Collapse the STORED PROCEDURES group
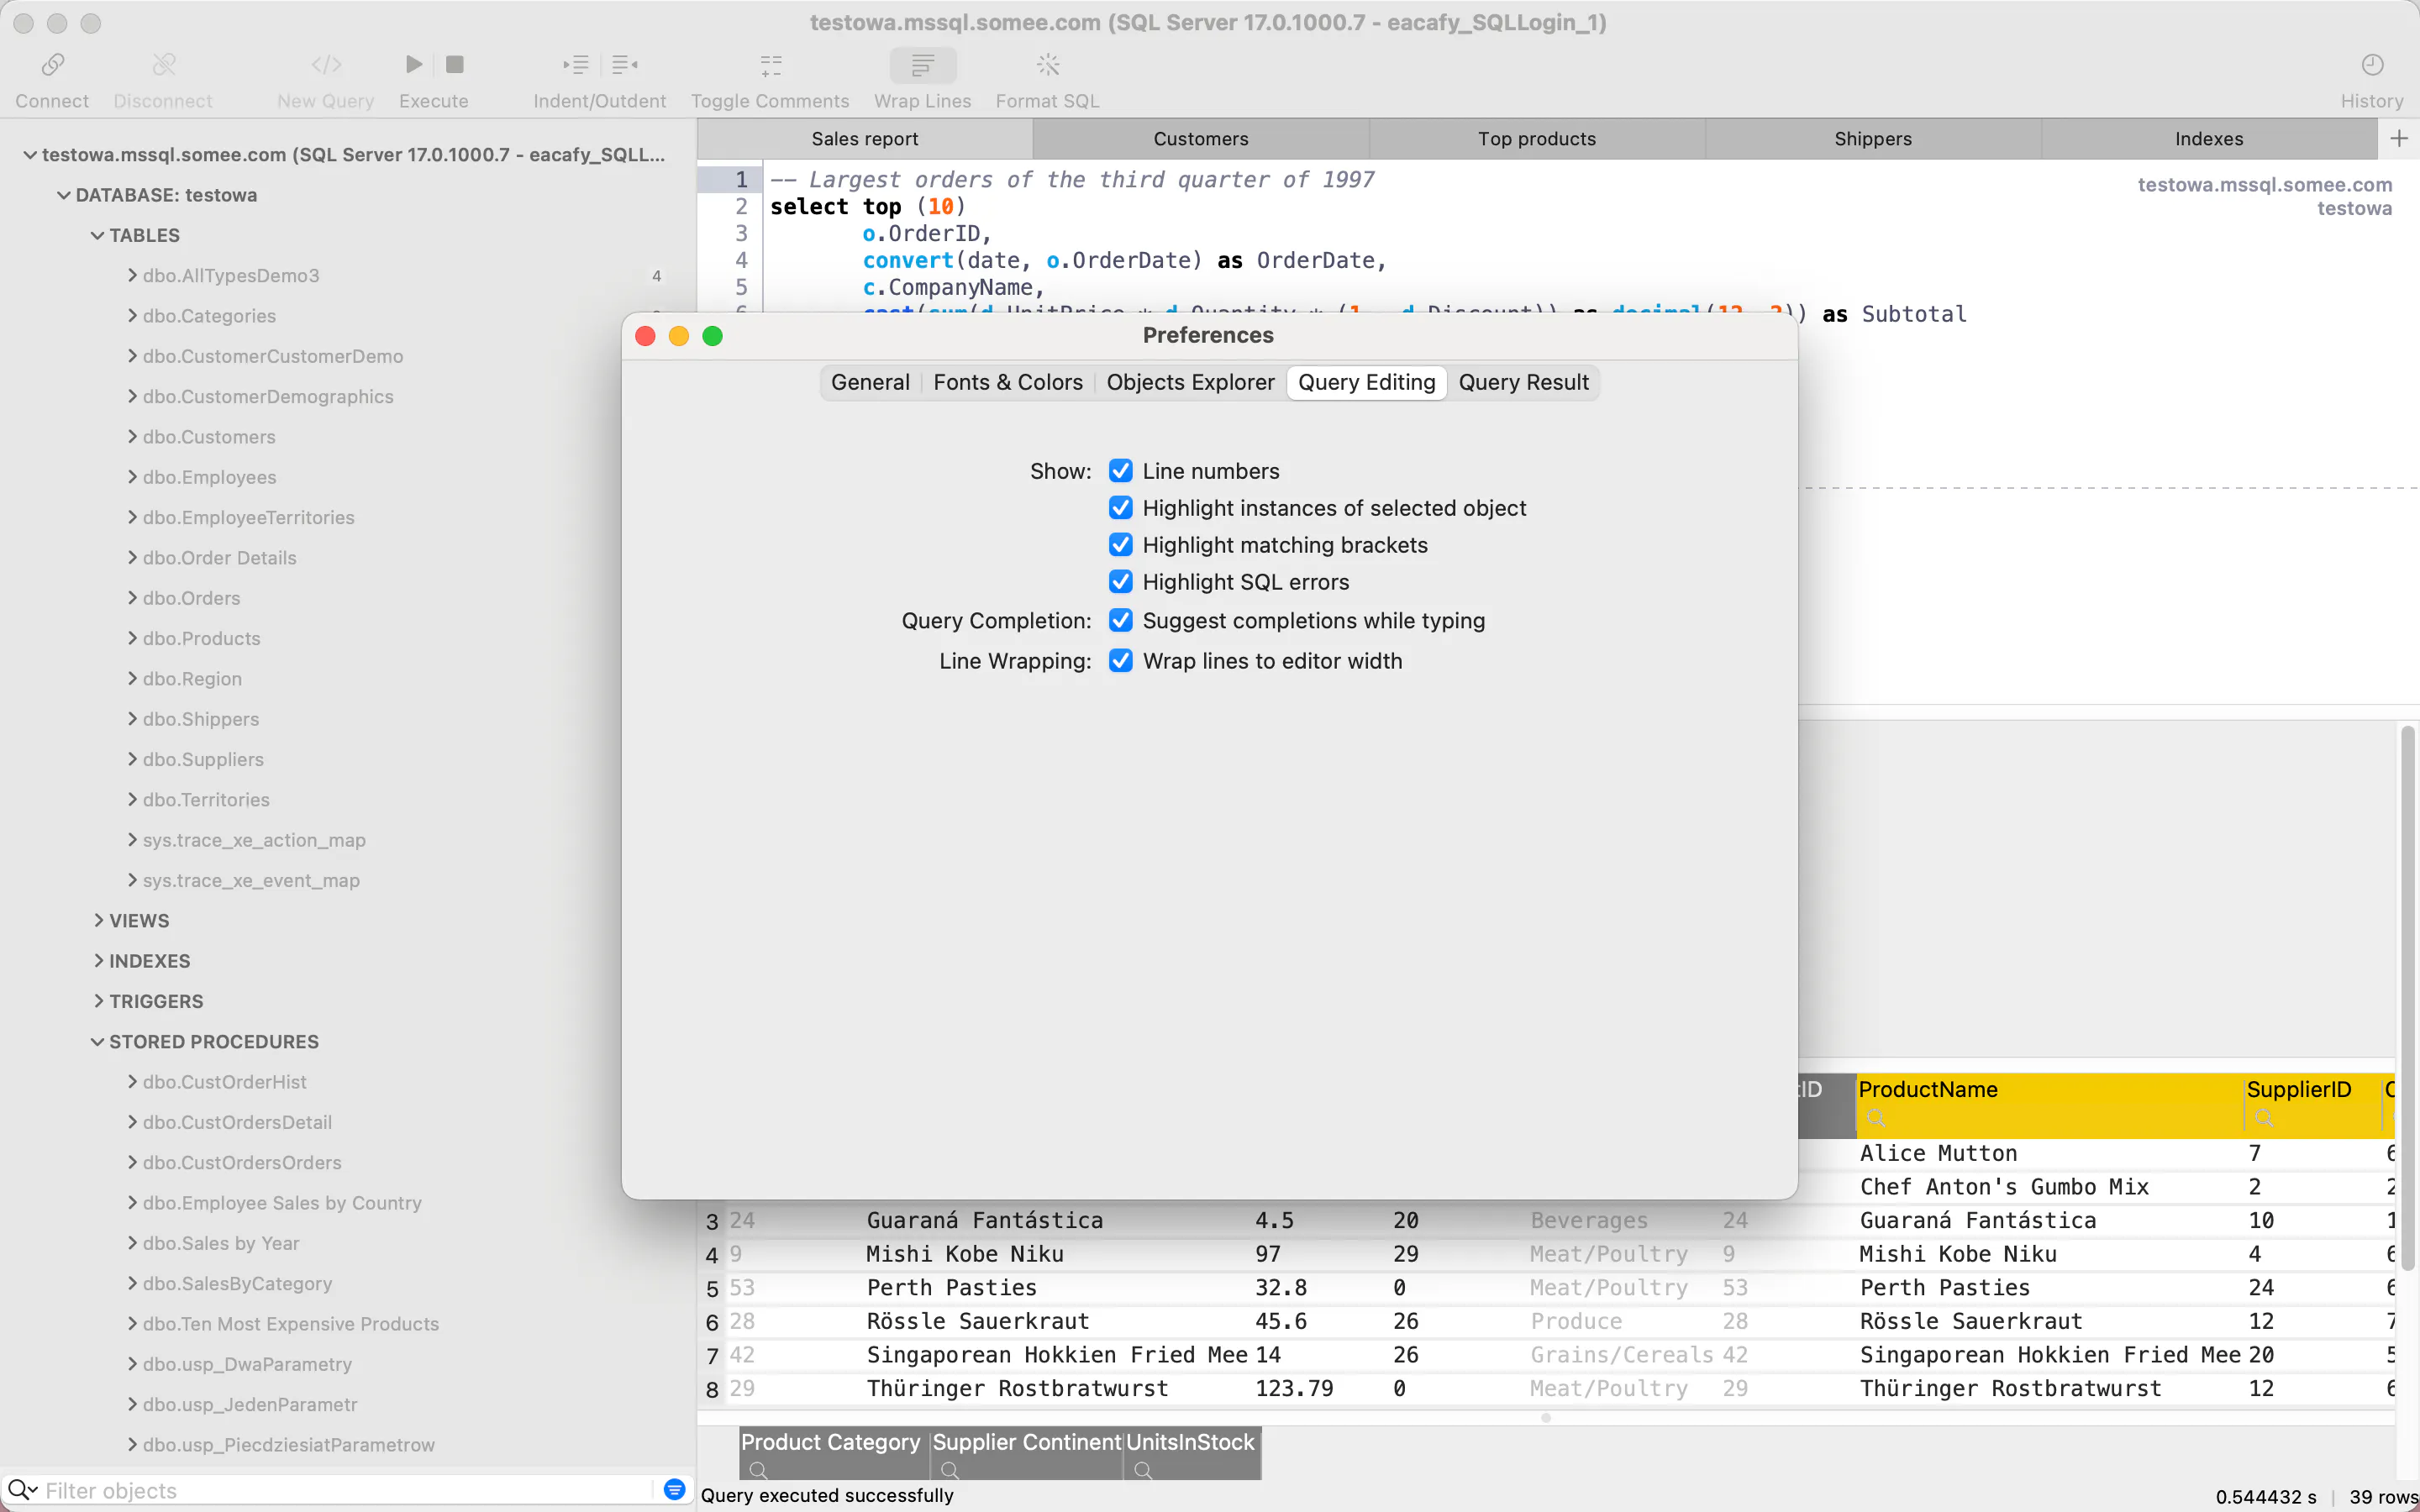2420x1512 pixels. pyautogui.click(x=97, y=1042)
